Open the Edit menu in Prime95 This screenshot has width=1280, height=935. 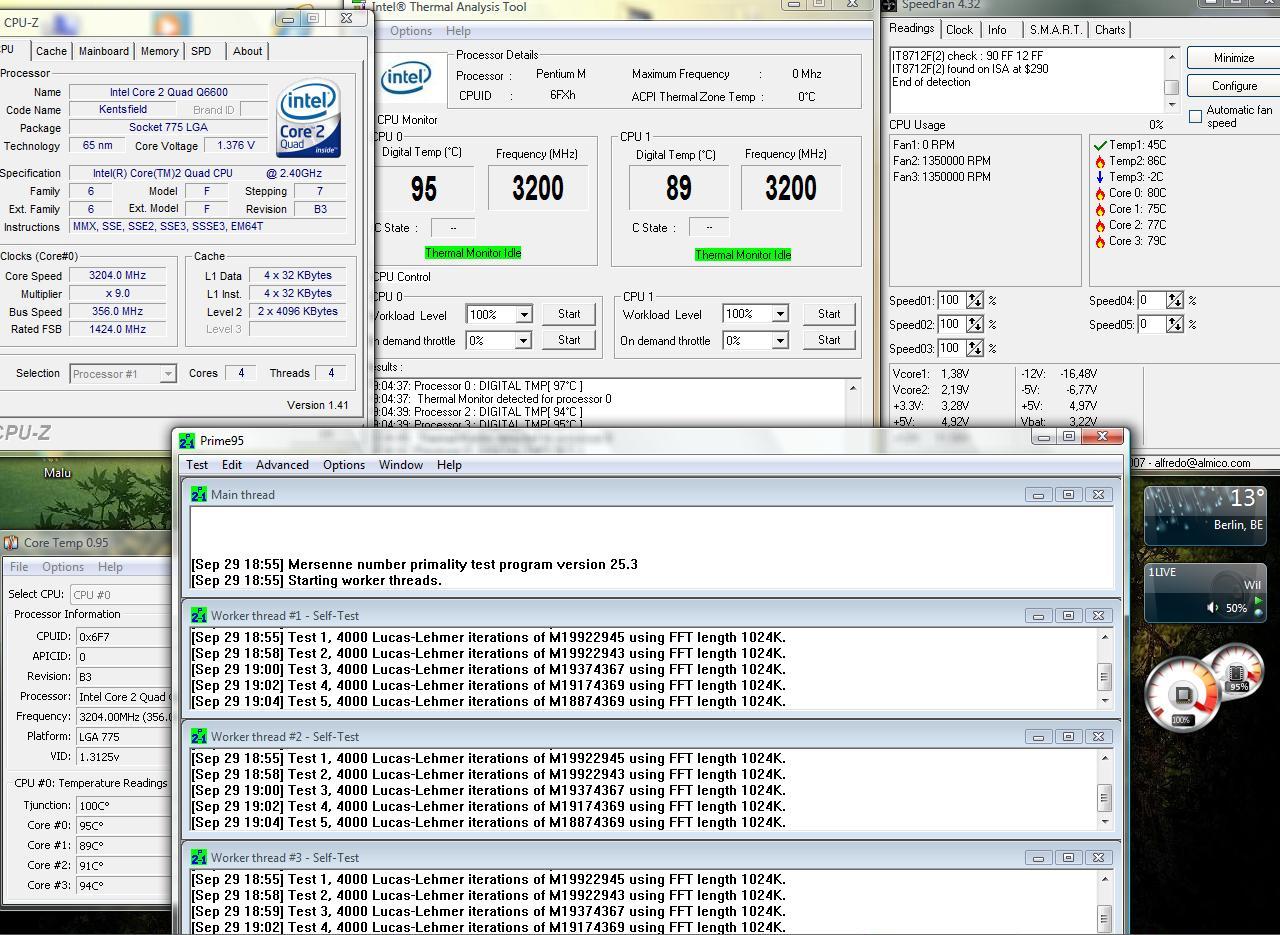232,465
